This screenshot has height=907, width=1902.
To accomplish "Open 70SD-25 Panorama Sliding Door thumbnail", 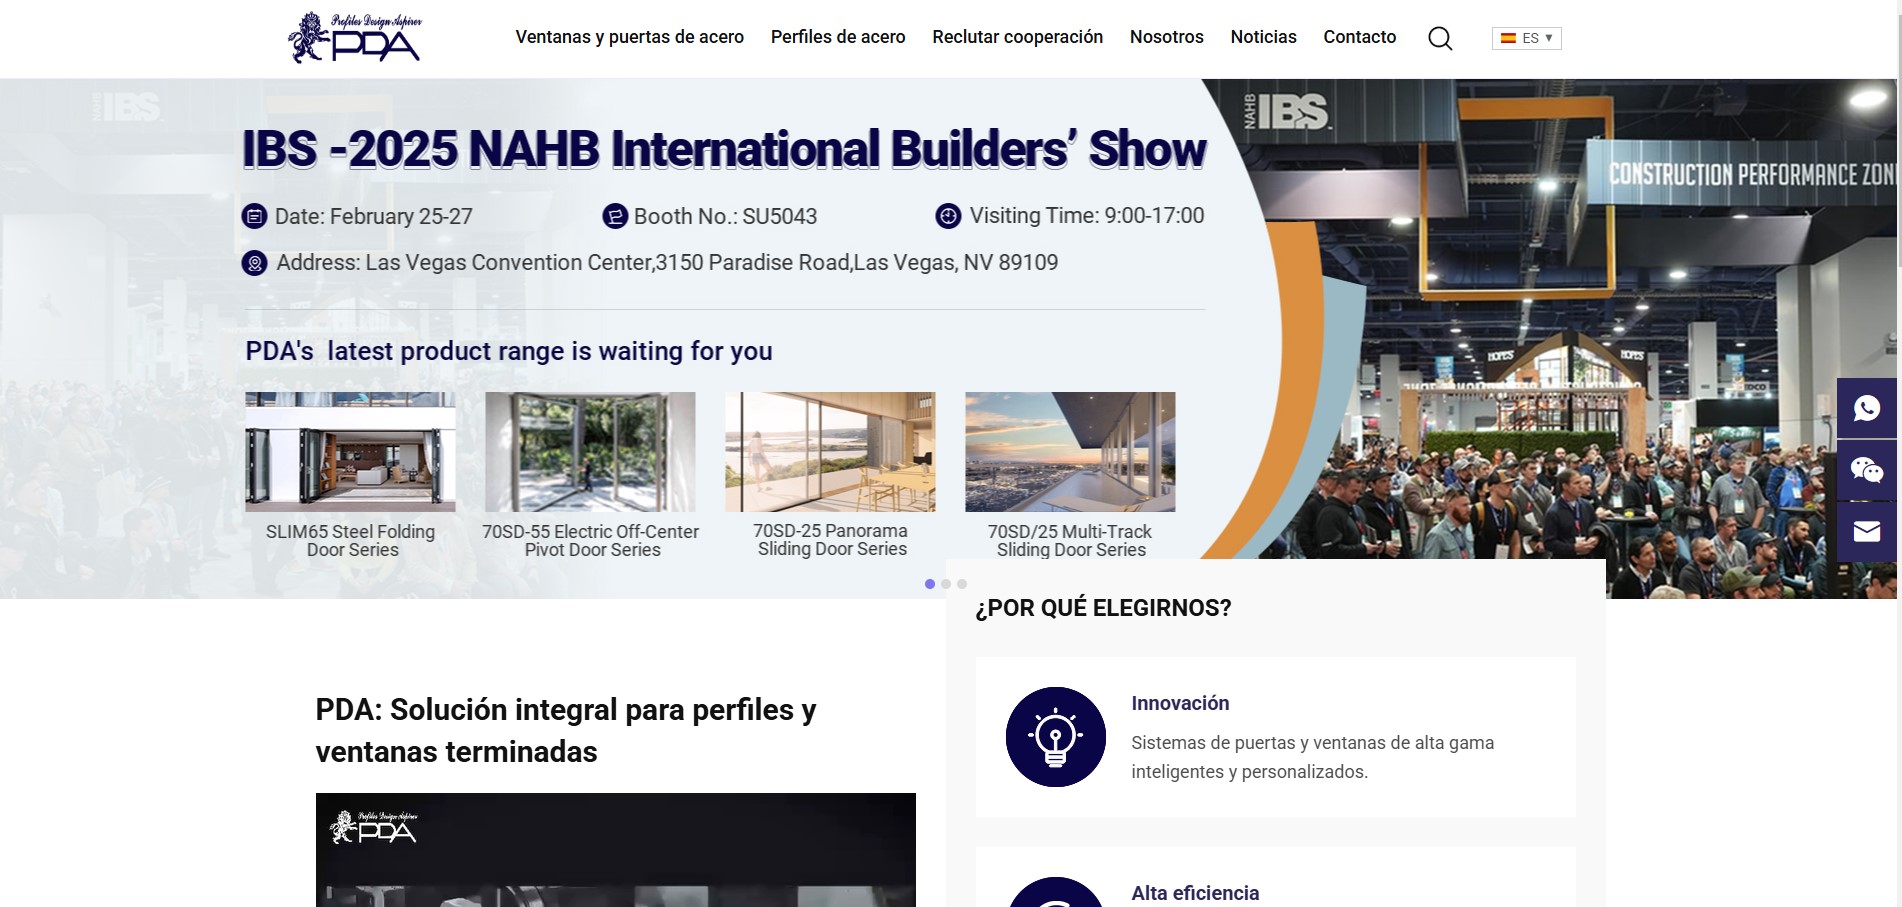I will tap(830, 452).
